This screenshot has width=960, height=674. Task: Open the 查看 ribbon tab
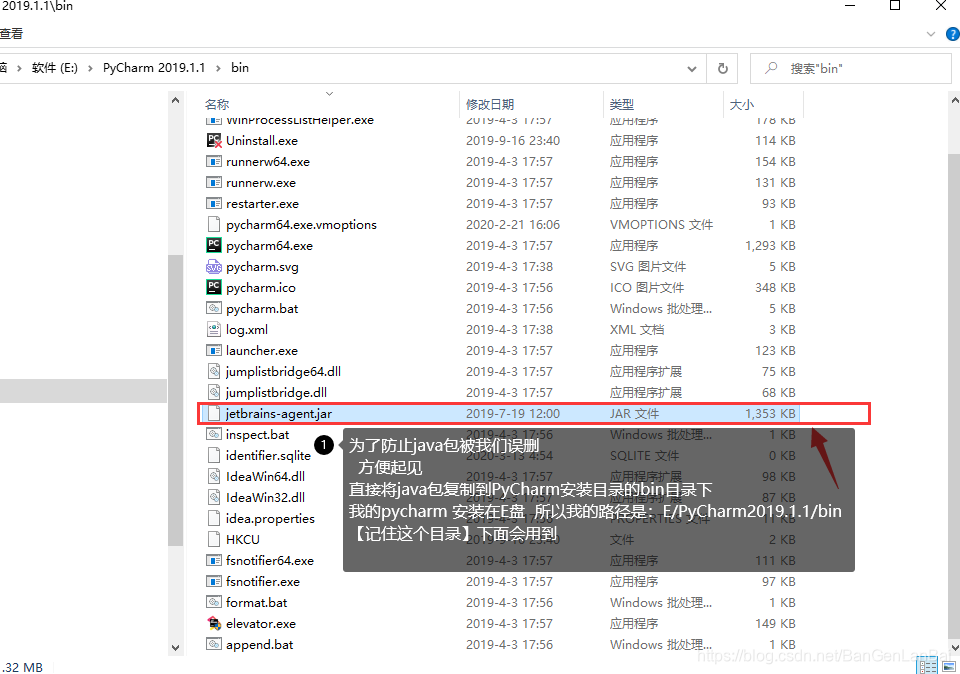click(x=12, y=34)
